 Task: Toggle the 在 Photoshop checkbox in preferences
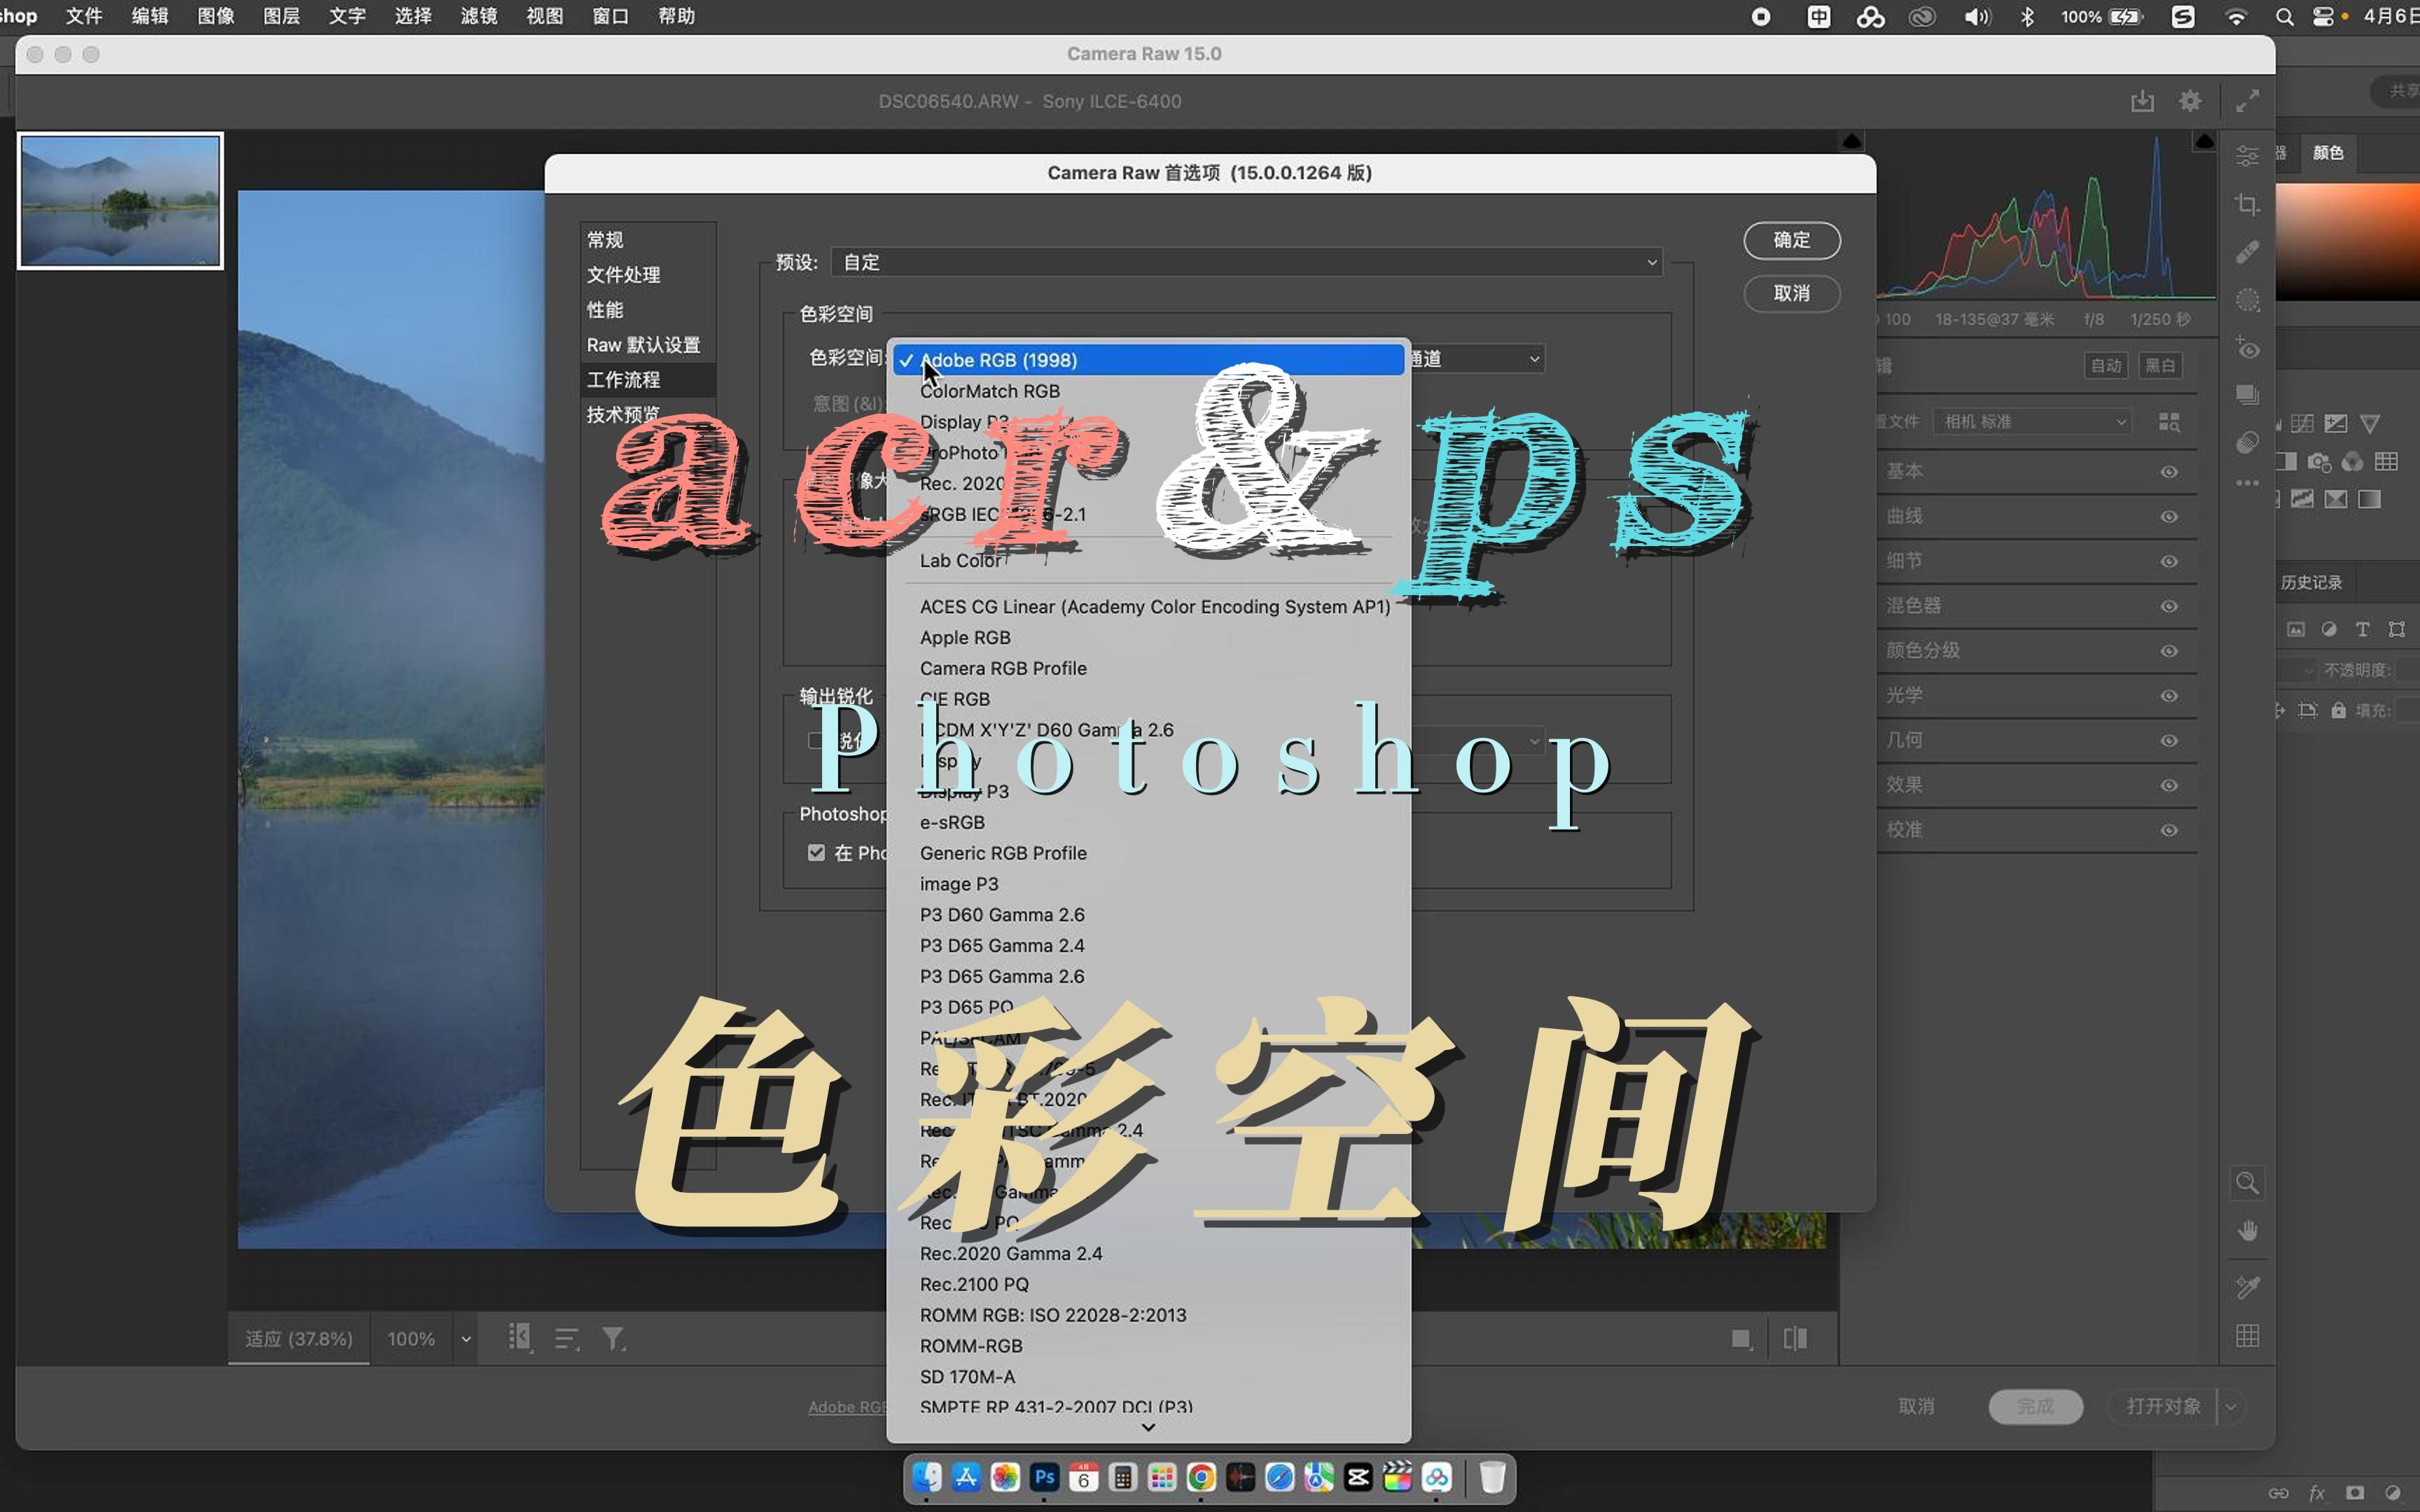816,853
